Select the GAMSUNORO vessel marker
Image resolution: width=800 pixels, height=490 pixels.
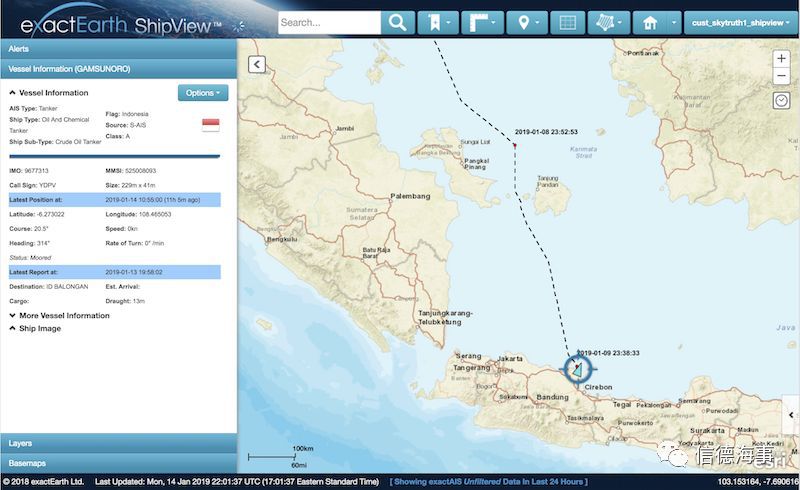(578, 369)
